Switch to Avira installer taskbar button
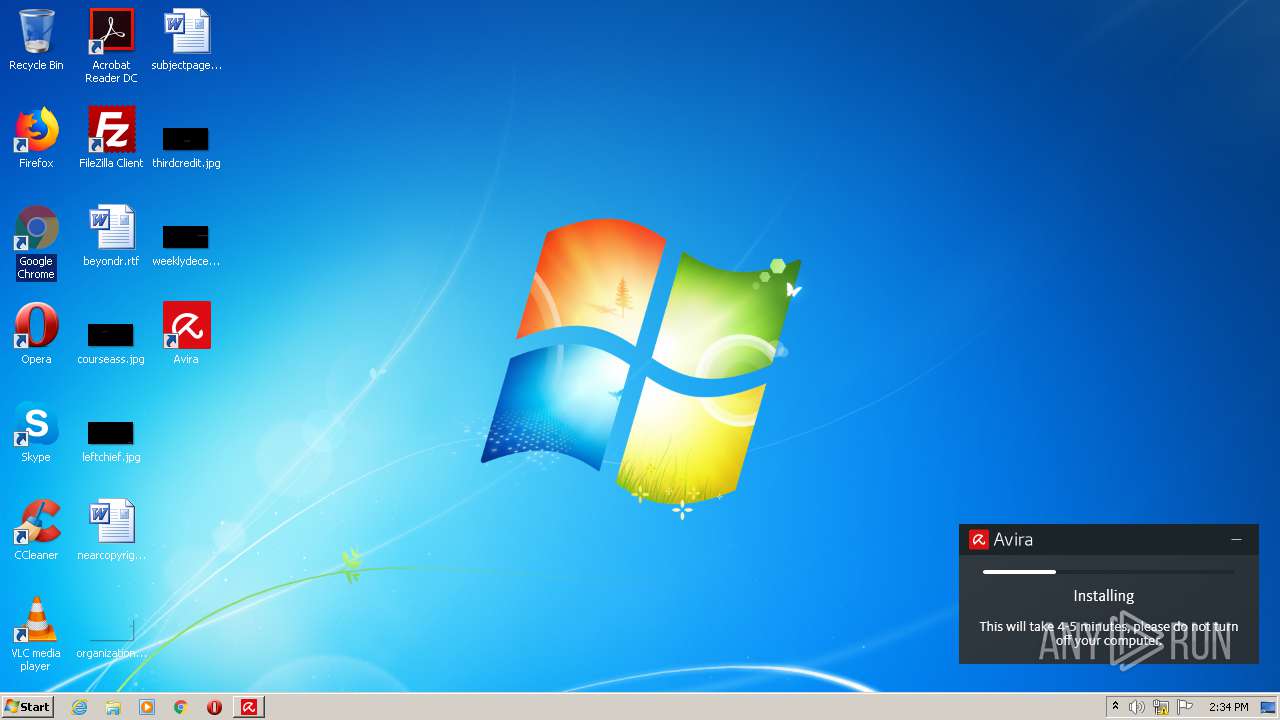1280x720 pixels. click(x=249, y=707)
